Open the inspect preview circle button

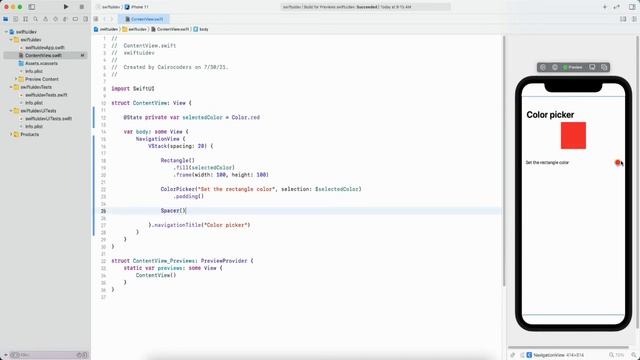click(x=555, y=67)
